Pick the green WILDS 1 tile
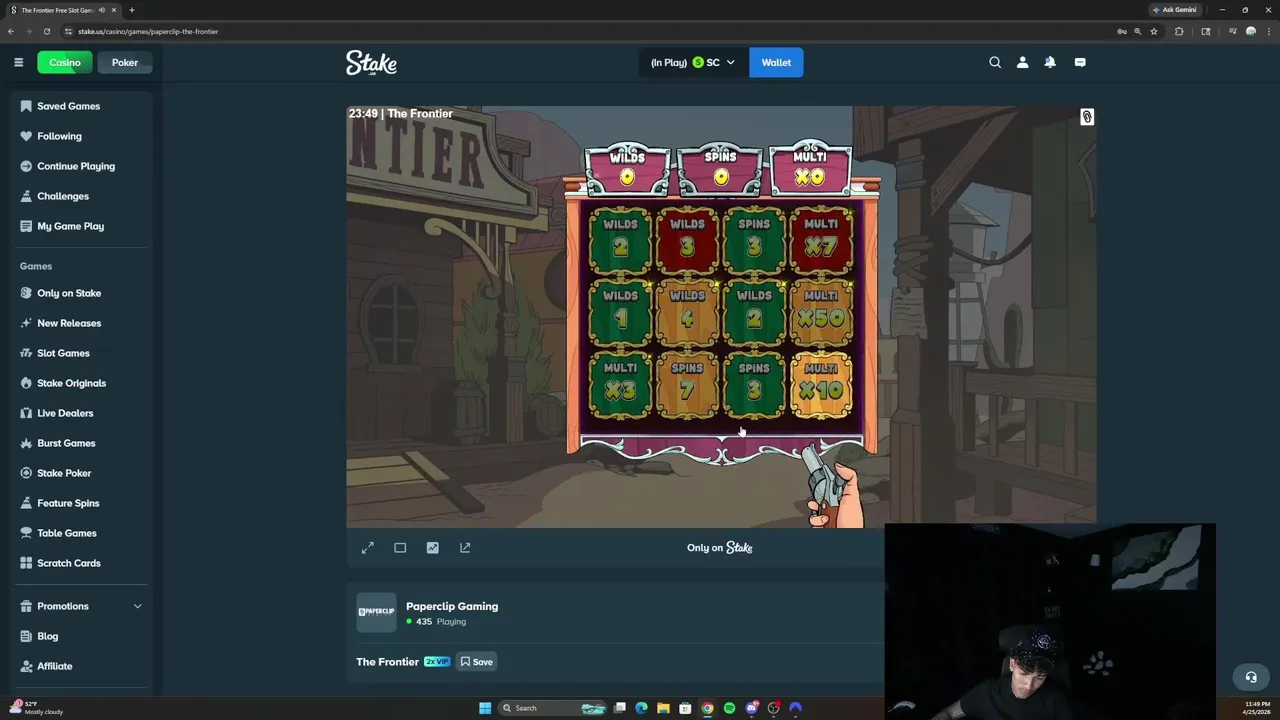The image size is (1280, 720). pos(620,312)
